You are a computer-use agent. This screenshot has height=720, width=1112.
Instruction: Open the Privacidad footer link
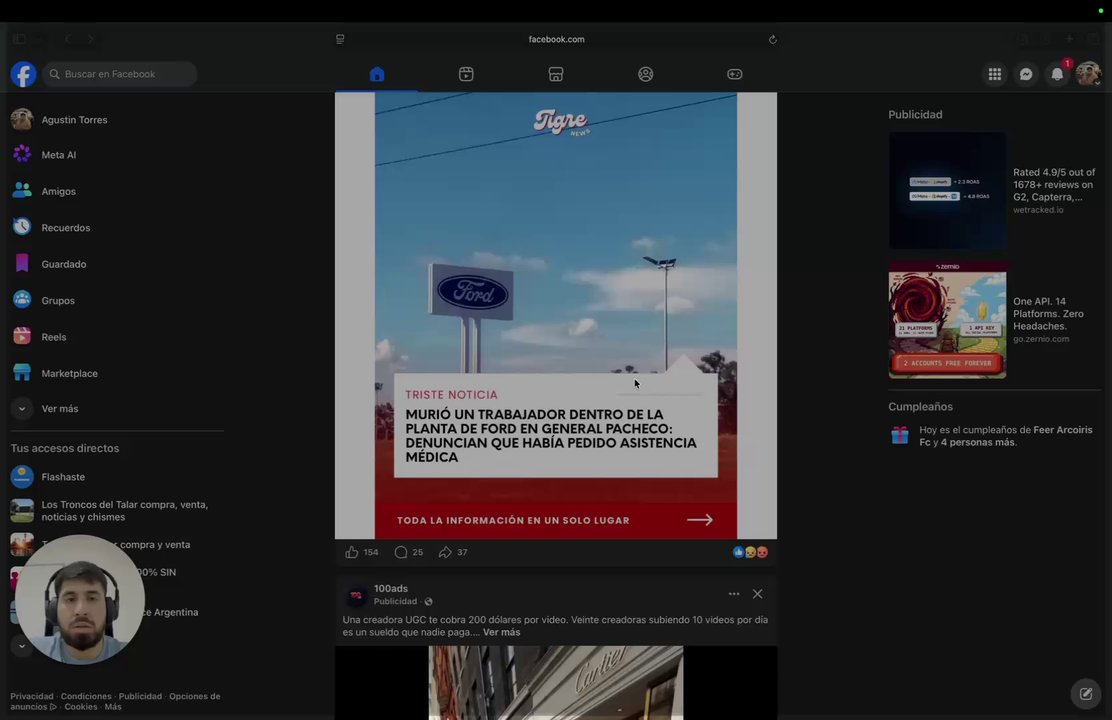click(x=32, y=696)
